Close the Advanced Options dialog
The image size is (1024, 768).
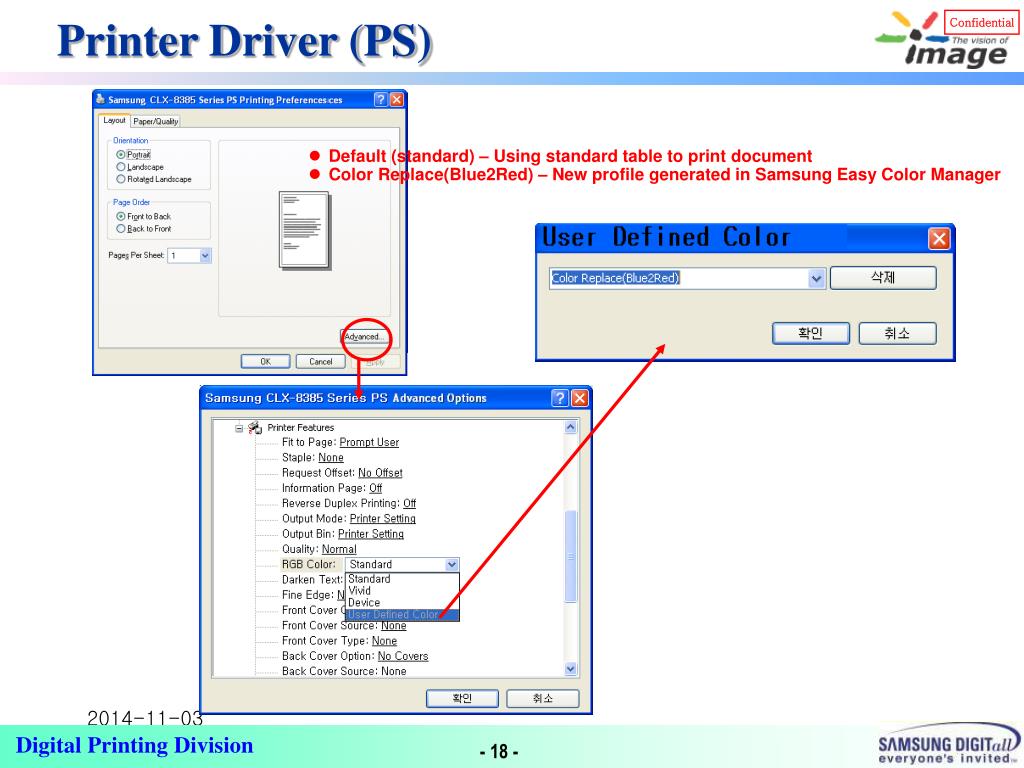(x=579, y=398)
